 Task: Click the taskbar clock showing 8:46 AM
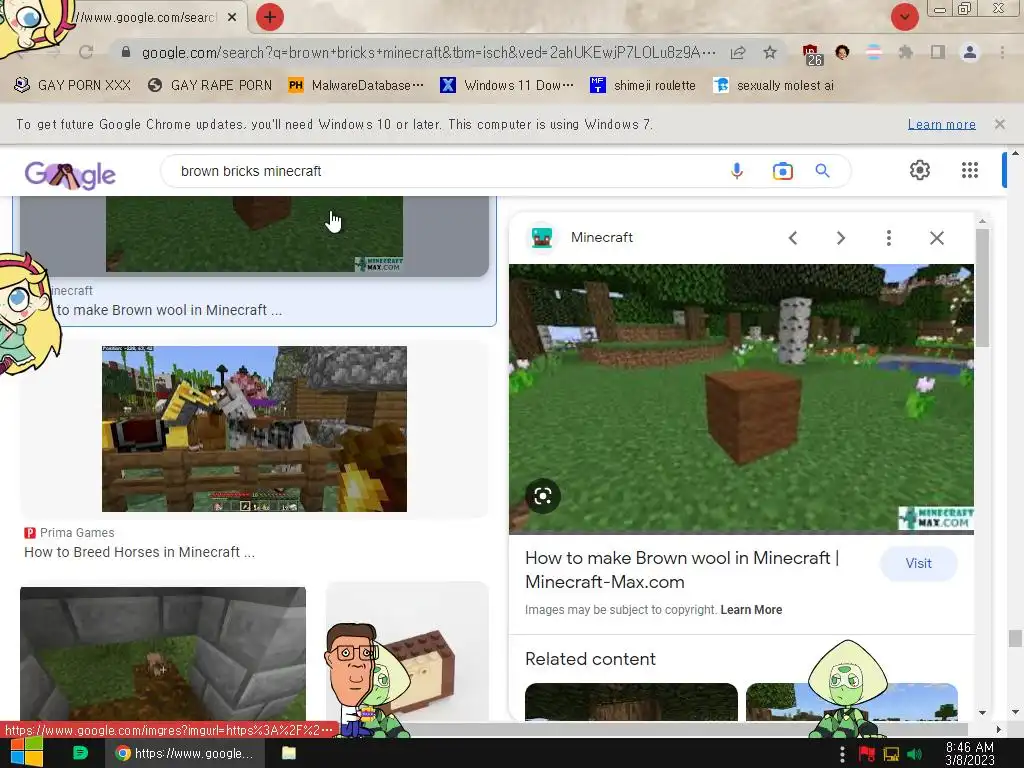tap(970, 754)
